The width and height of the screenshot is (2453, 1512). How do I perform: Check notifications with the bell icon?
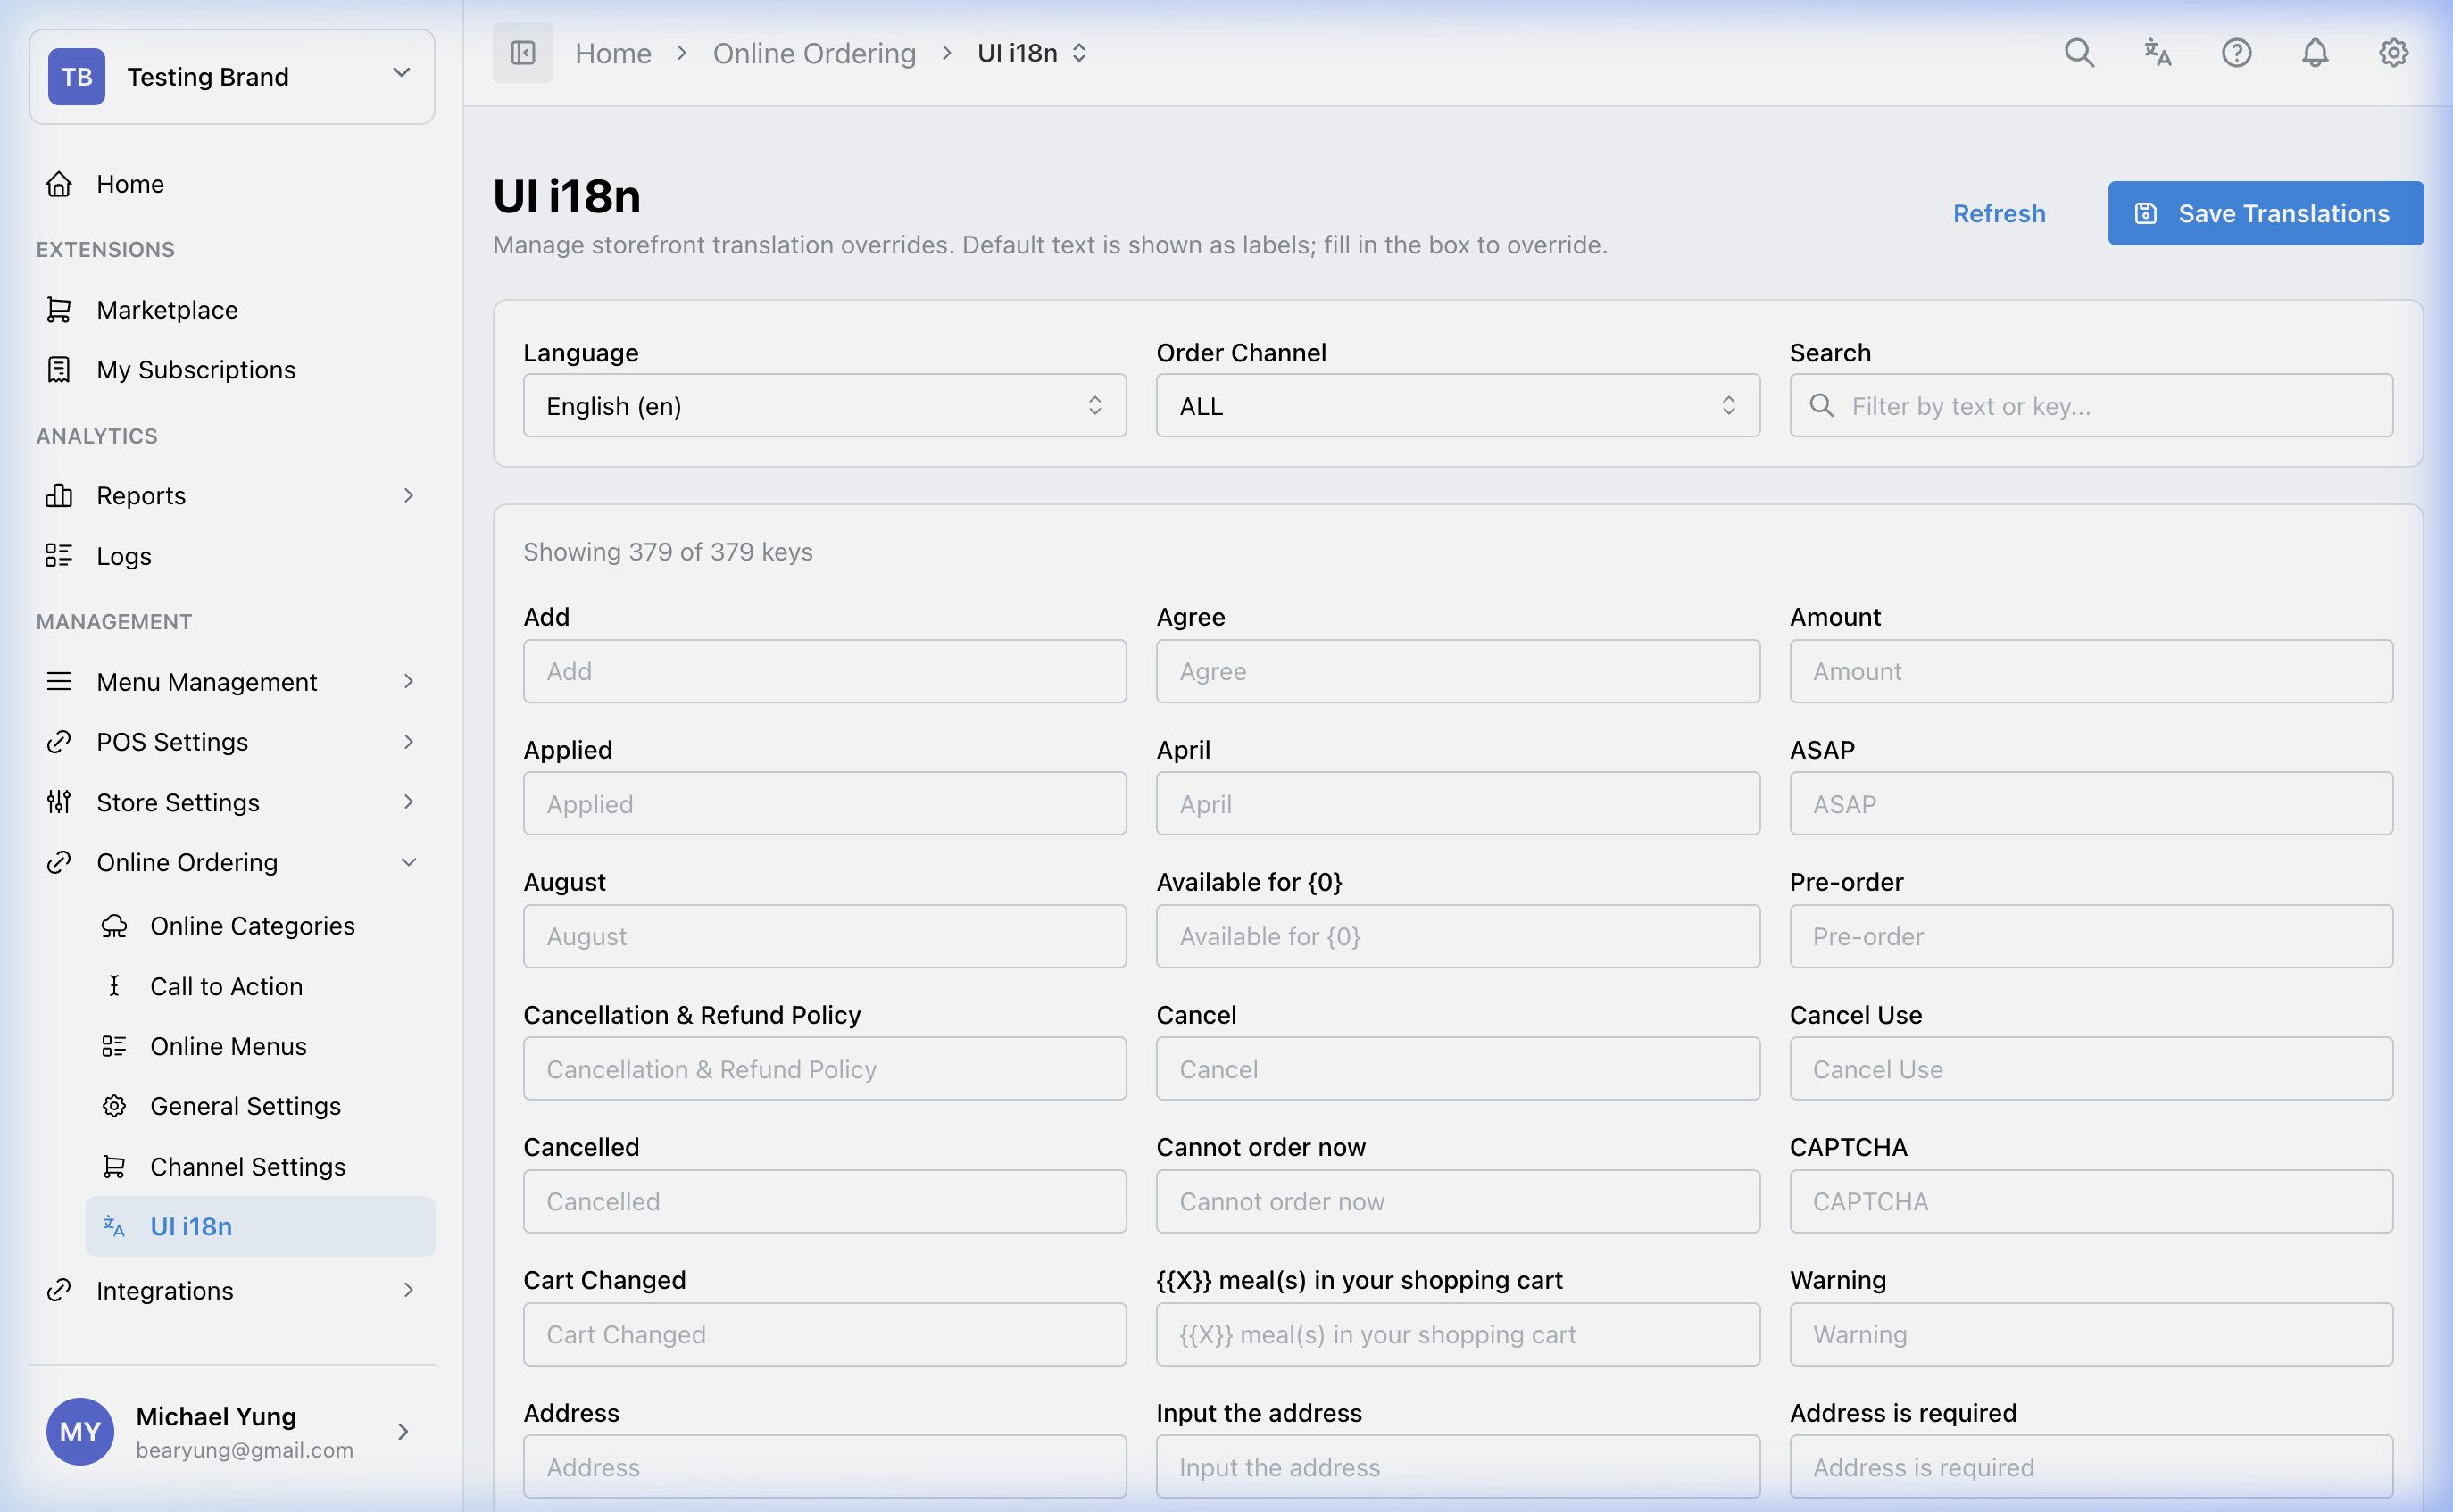click(2314, 53)
